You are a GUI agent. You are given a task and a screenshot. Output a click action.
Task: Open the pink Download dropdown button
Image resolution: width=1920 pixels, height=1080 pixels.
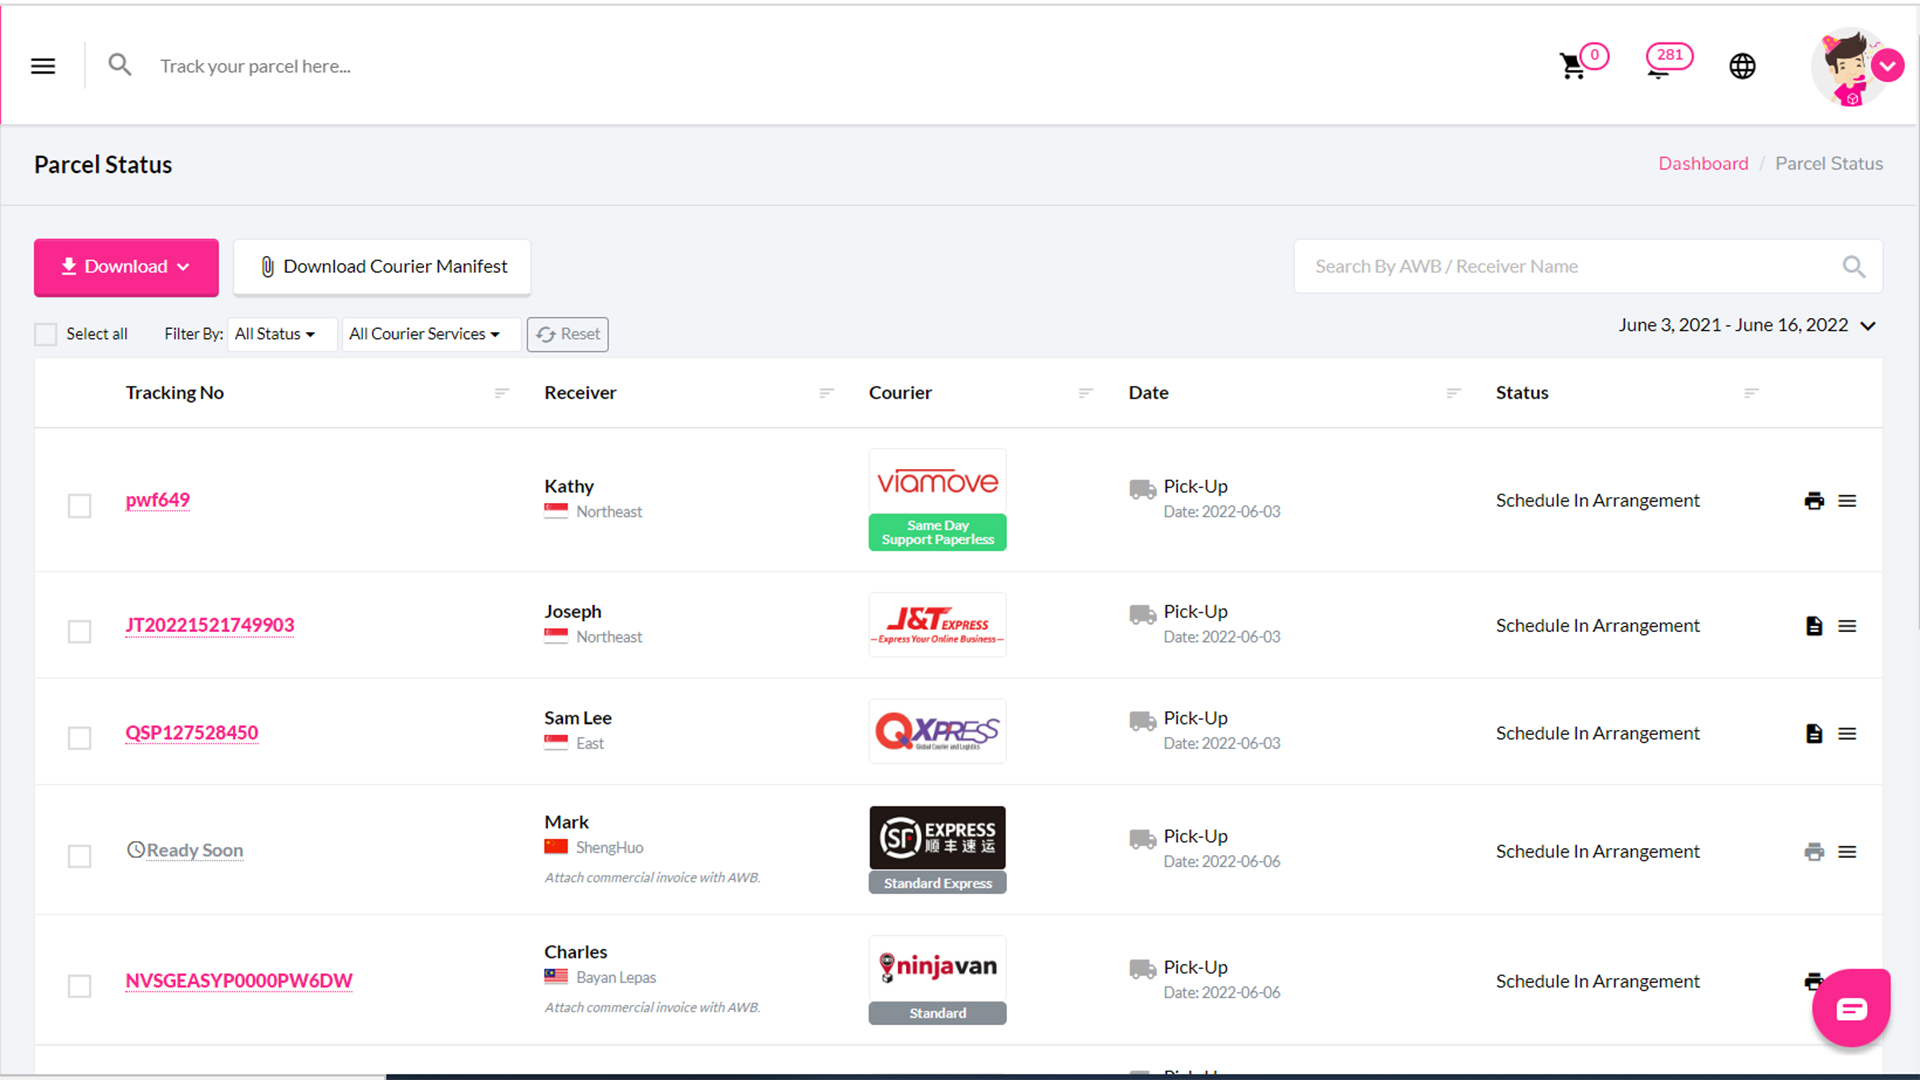(x=126, y=267)
